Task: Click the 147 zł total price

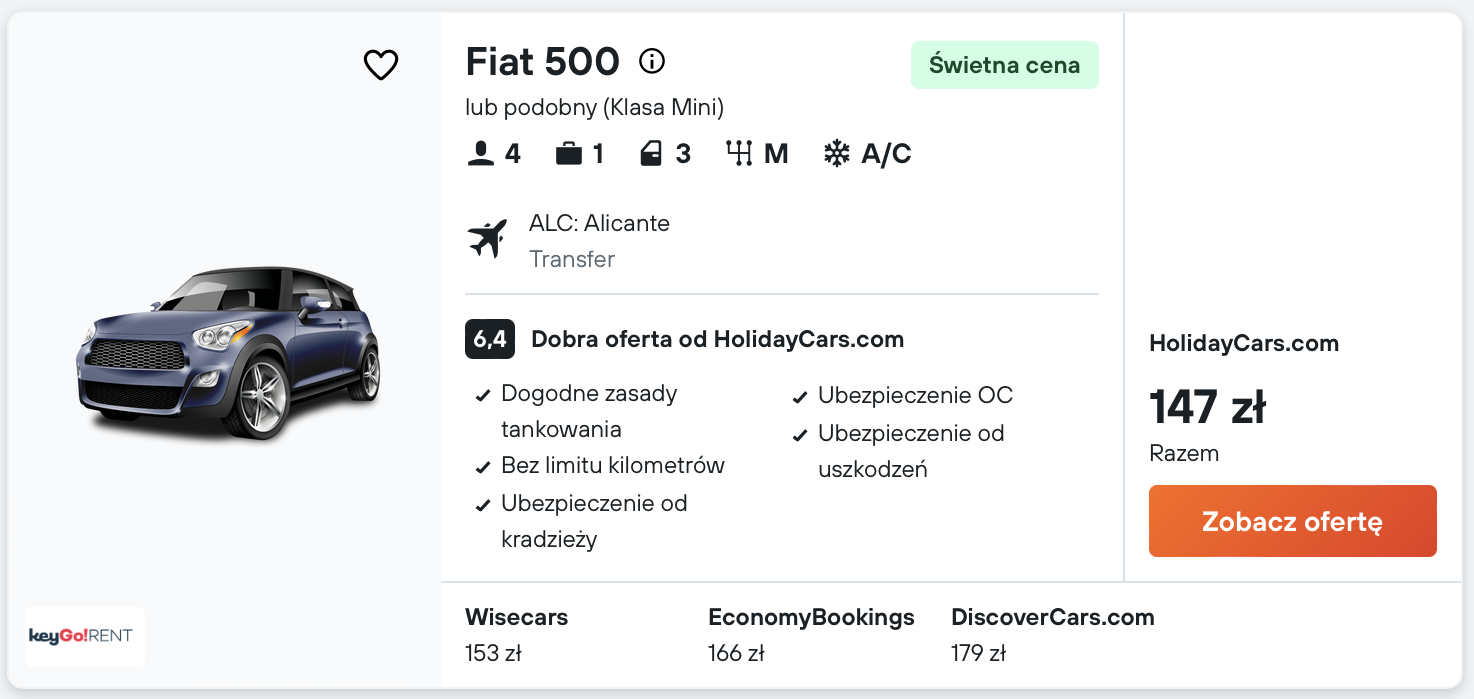Action: [x=1207, y=407]
